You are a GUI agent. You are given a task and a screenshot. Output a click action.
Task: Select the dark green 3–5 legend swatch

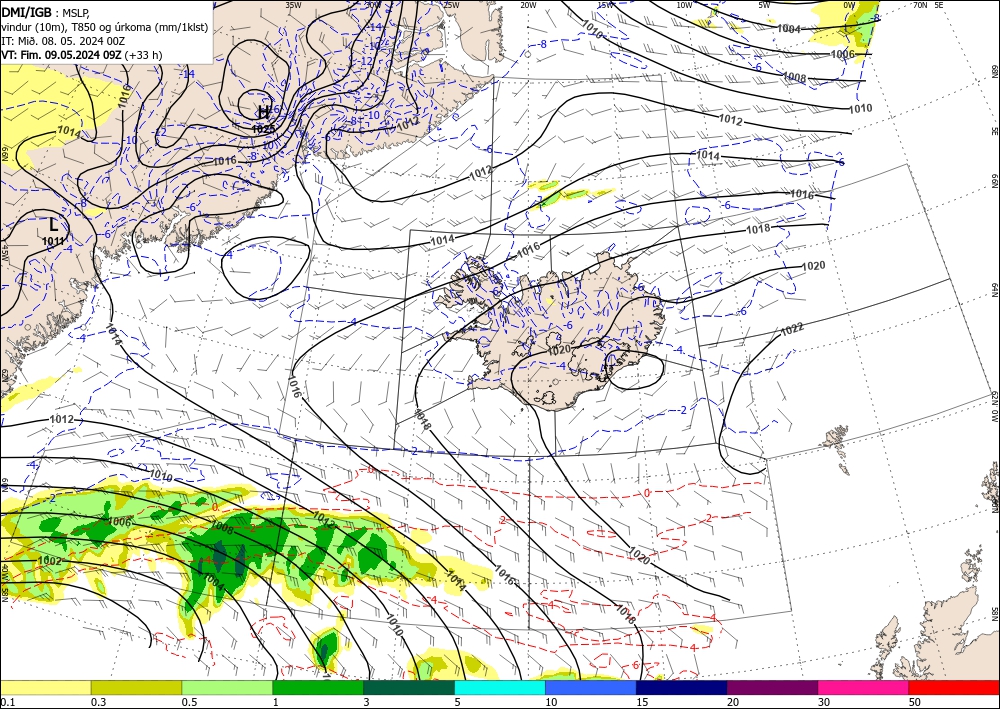click(x=409, y=687)
